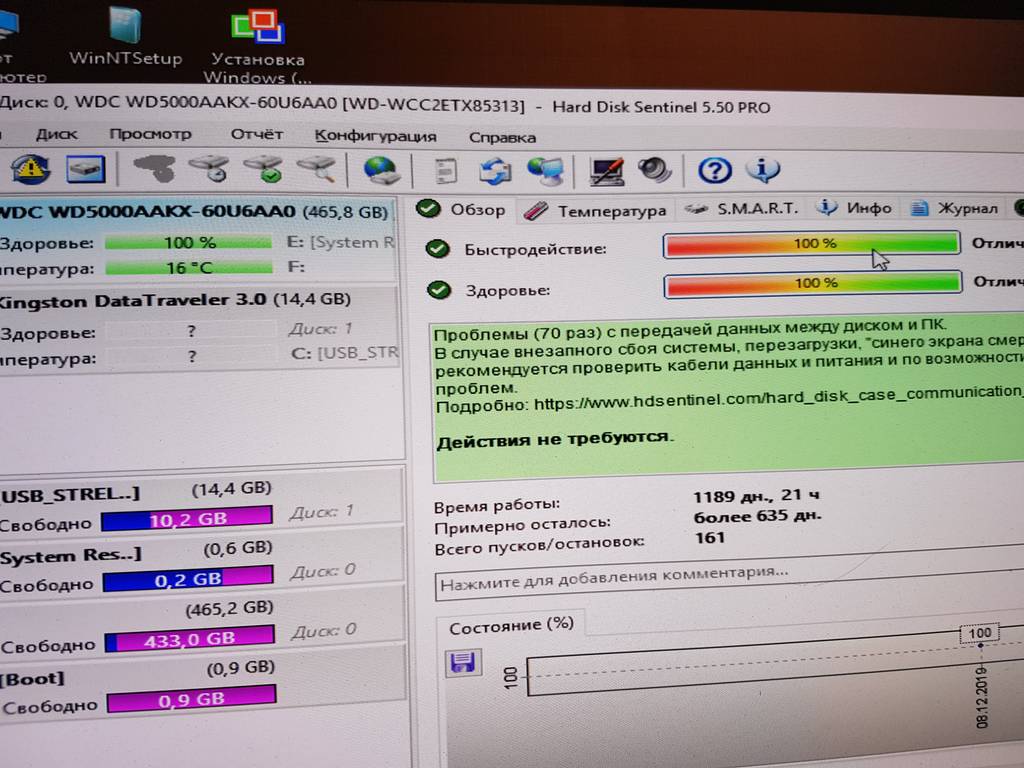Image resolution: width=1024 pixels, height=768 pixels.
Task: Switch to the Обзор tab
Action: pyautogui.click(x=462, y=210)
